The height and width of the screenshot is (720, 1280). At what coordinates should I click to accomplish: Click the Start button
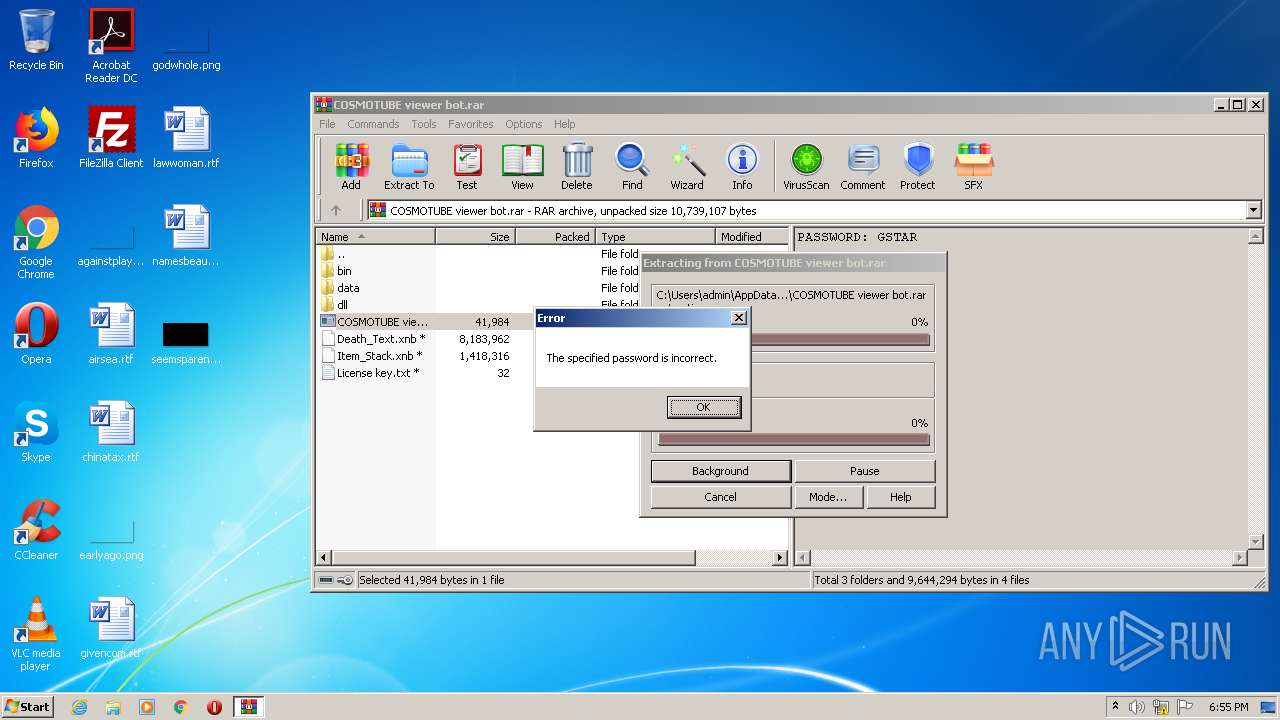tap(28, 707)
